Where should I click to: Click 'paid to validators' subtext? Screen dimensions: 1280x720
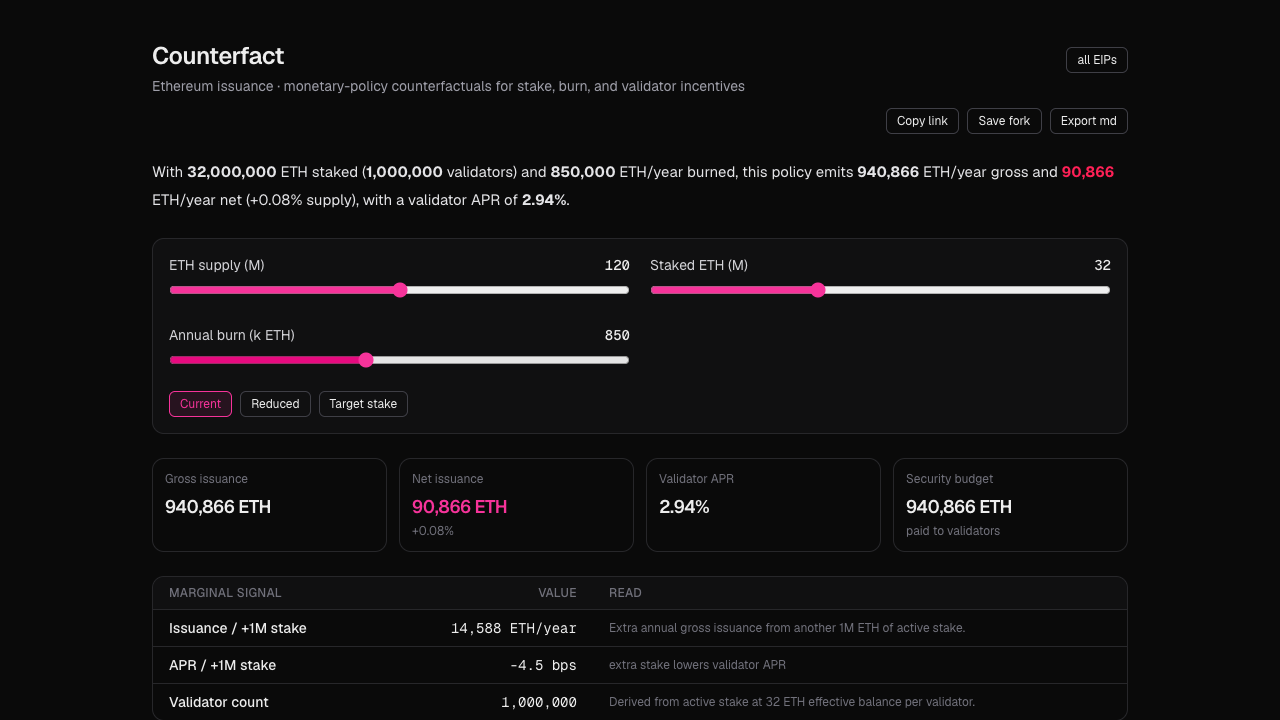pyautogui.click(x=953, y=531)
